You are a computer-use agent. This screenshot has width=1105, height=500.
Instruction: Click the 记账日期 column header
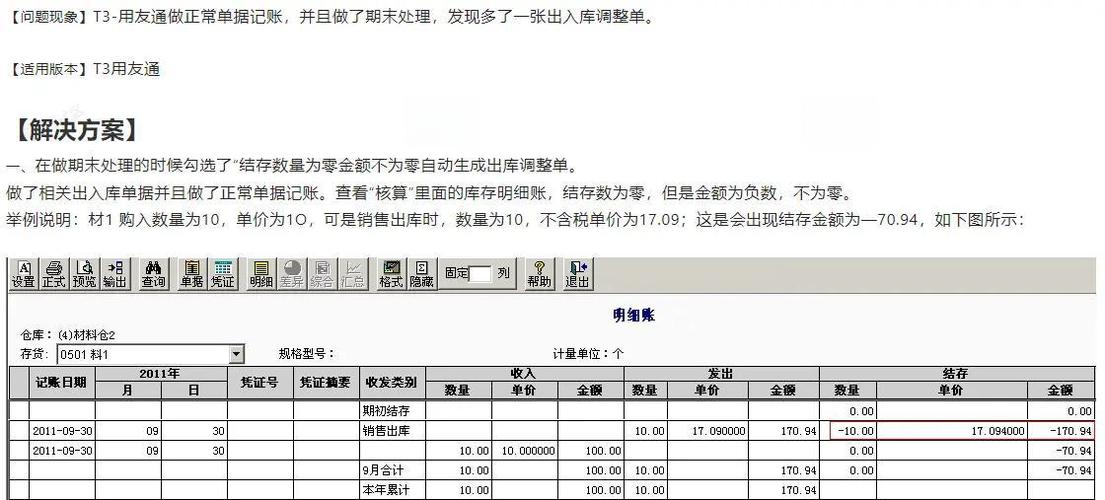(x=61, y=383)
